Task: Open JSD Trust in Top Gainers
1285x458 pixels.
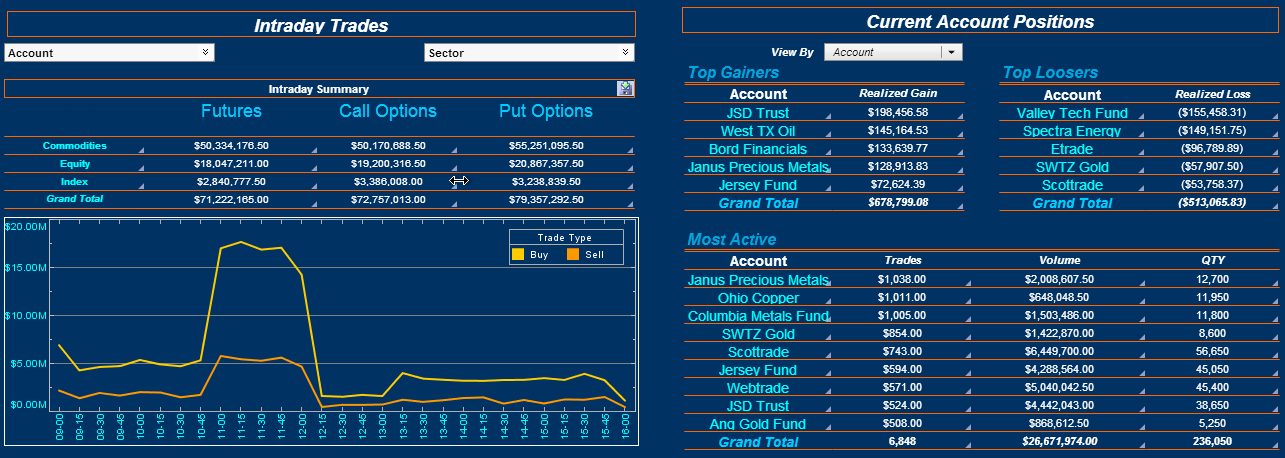Action: click(x=758, y=113)
